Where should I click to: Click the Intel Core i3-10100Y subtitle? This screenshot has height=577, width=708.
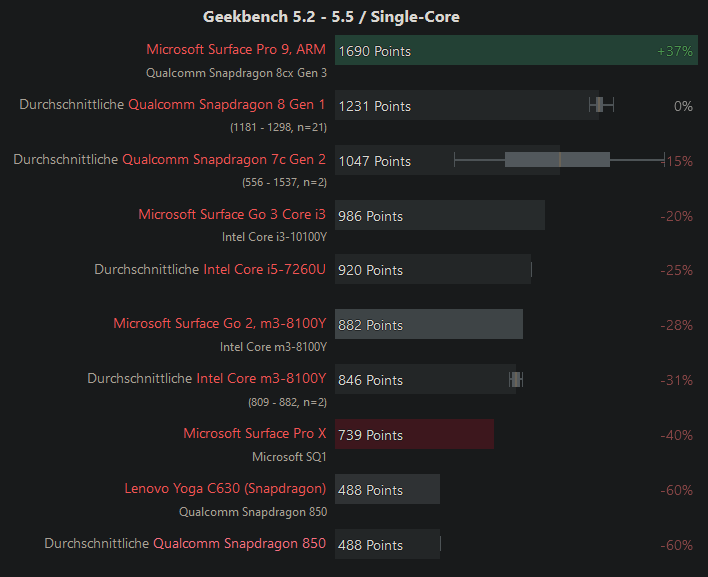275,237
